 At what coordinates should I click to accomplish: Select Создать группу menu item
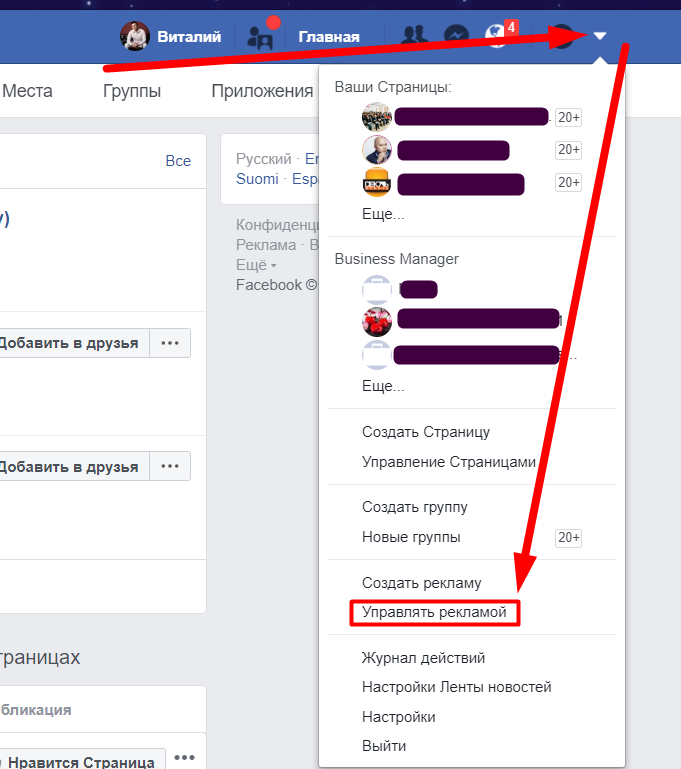[x=414, y=507]
